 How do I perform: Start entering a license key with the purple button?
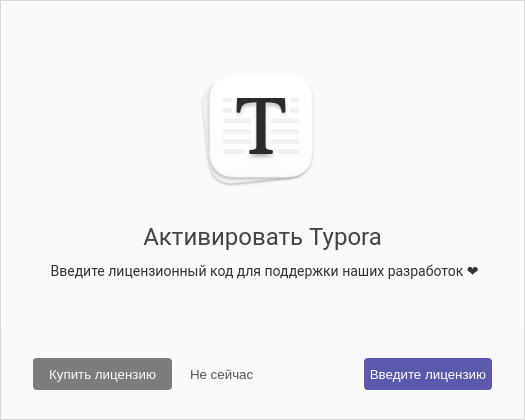coord(428,374)
